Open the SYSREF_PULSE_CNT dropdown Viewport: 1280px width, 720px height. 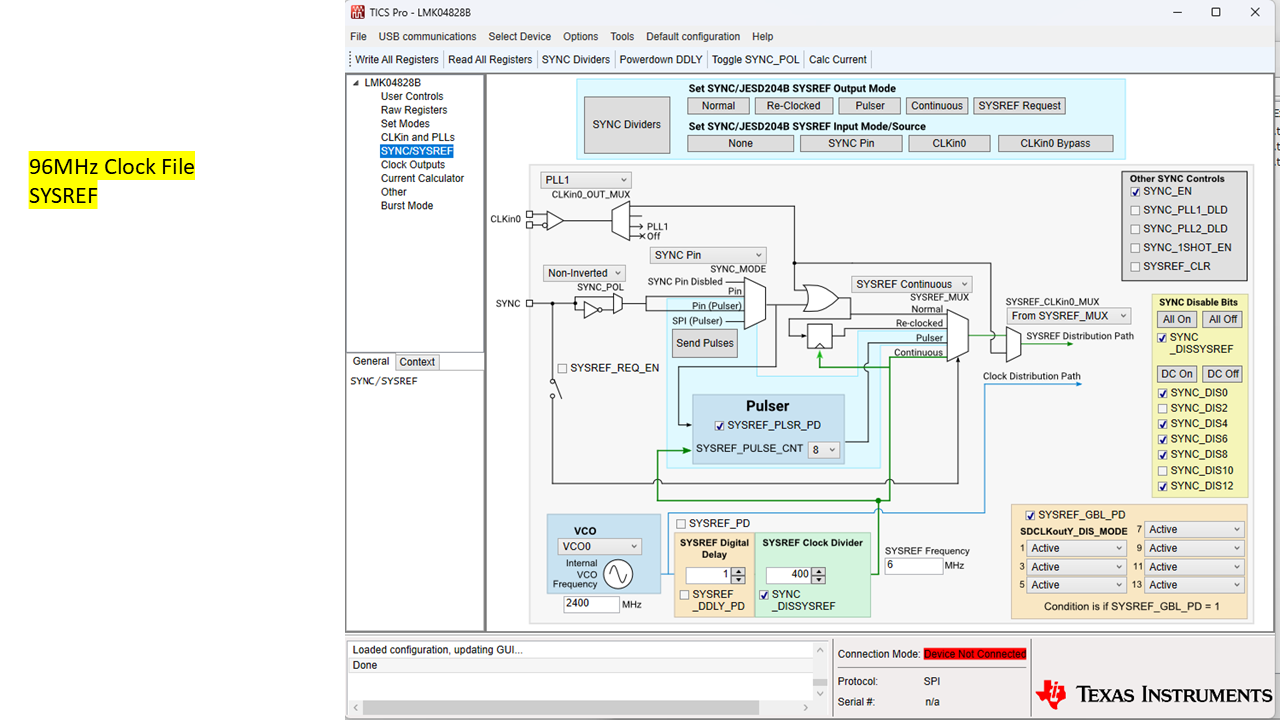coord(824,450)
